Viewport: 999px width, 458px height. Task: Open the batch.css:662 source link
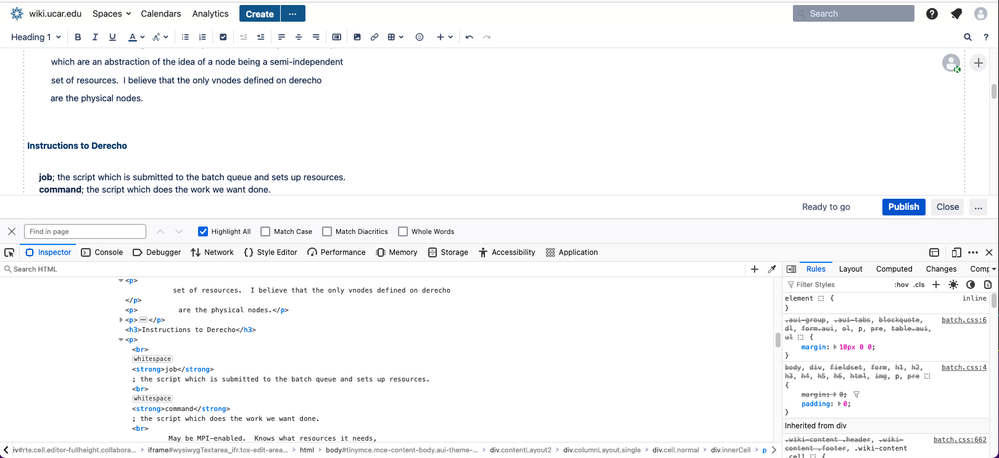pos(961,440)
